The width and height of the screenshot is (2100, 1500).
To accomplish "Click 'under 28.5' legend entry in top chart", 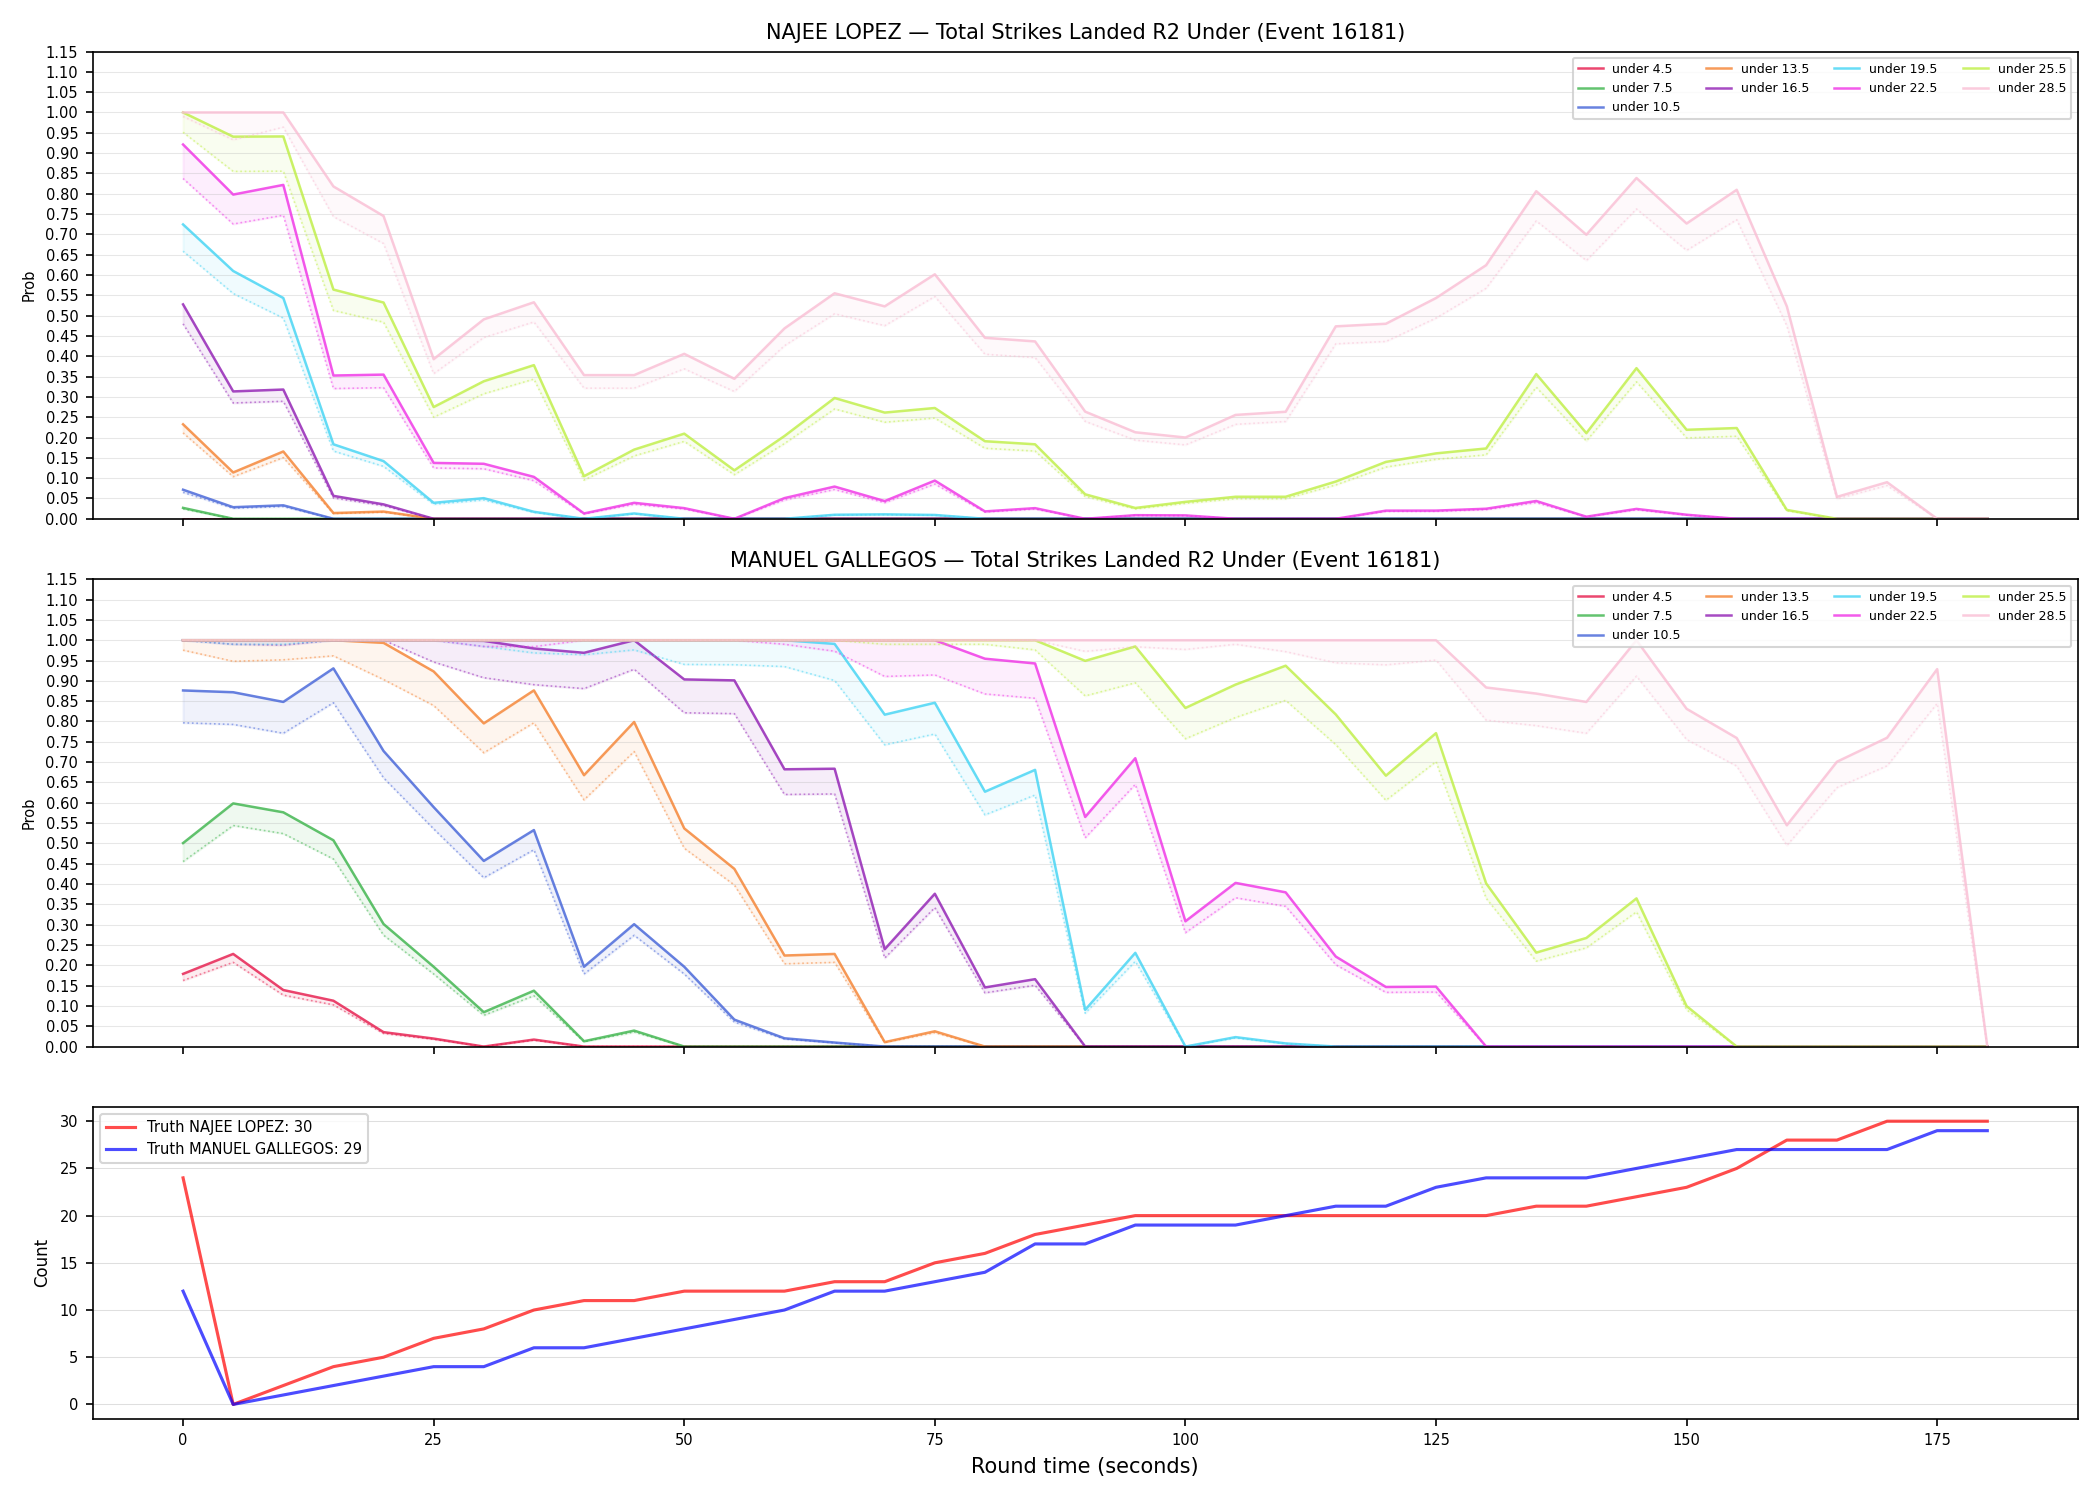I will (2015, 88).
